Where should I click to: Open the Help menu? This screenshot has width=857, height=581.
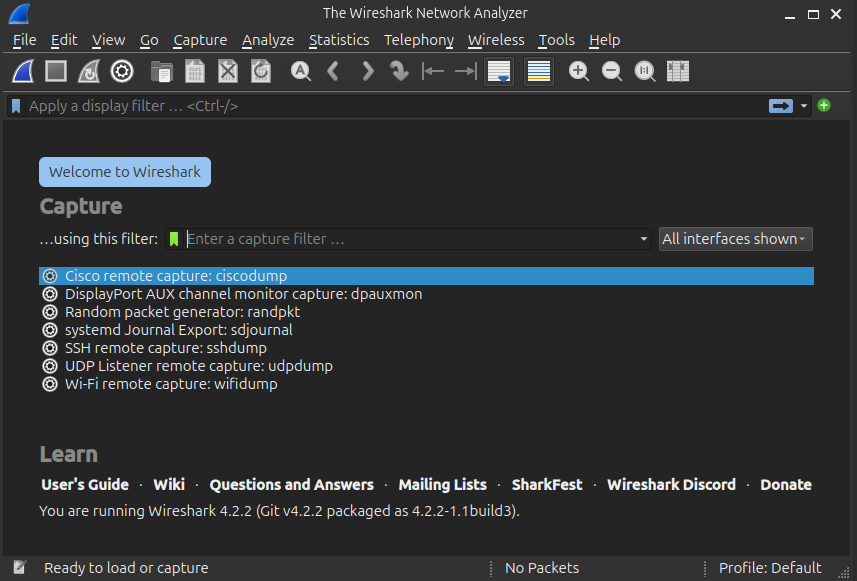604,40
